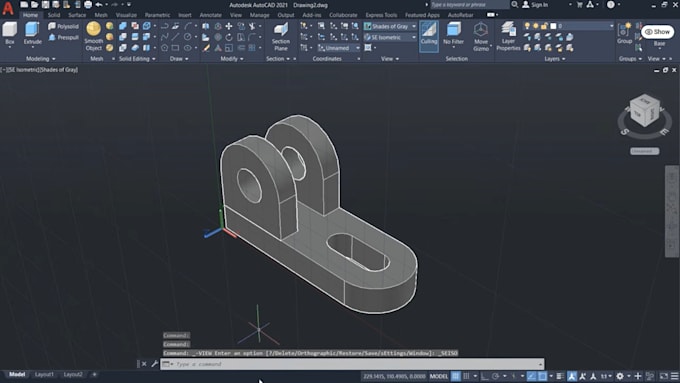Viewport: 680px width, 383px height.
Task: Click the Sign In link
Action: click(x=539, y=5)
